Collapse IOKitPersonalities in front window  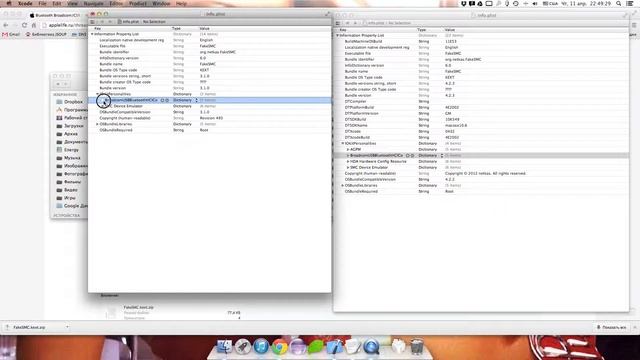pos(97,94)
